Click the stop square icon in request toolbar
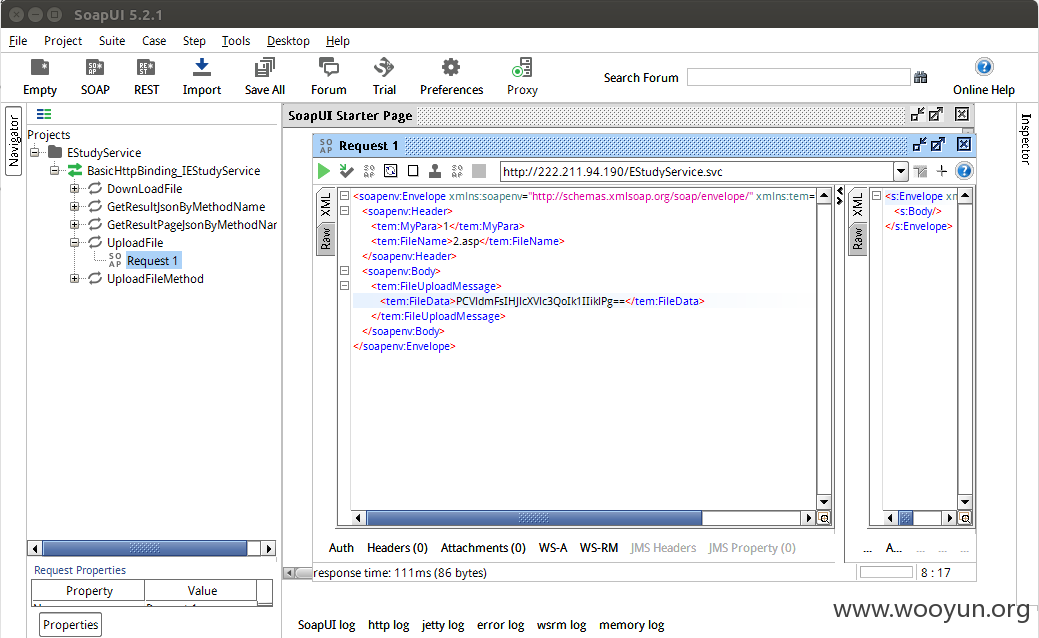 coord(413,171)
